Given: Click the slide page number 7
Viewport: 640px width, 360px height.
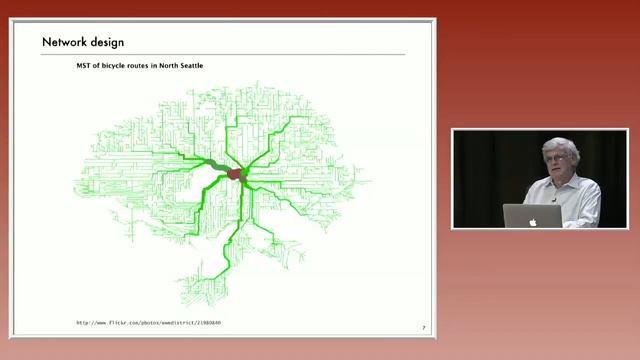Looking at the screenshot, I should (x=424, y=328).
